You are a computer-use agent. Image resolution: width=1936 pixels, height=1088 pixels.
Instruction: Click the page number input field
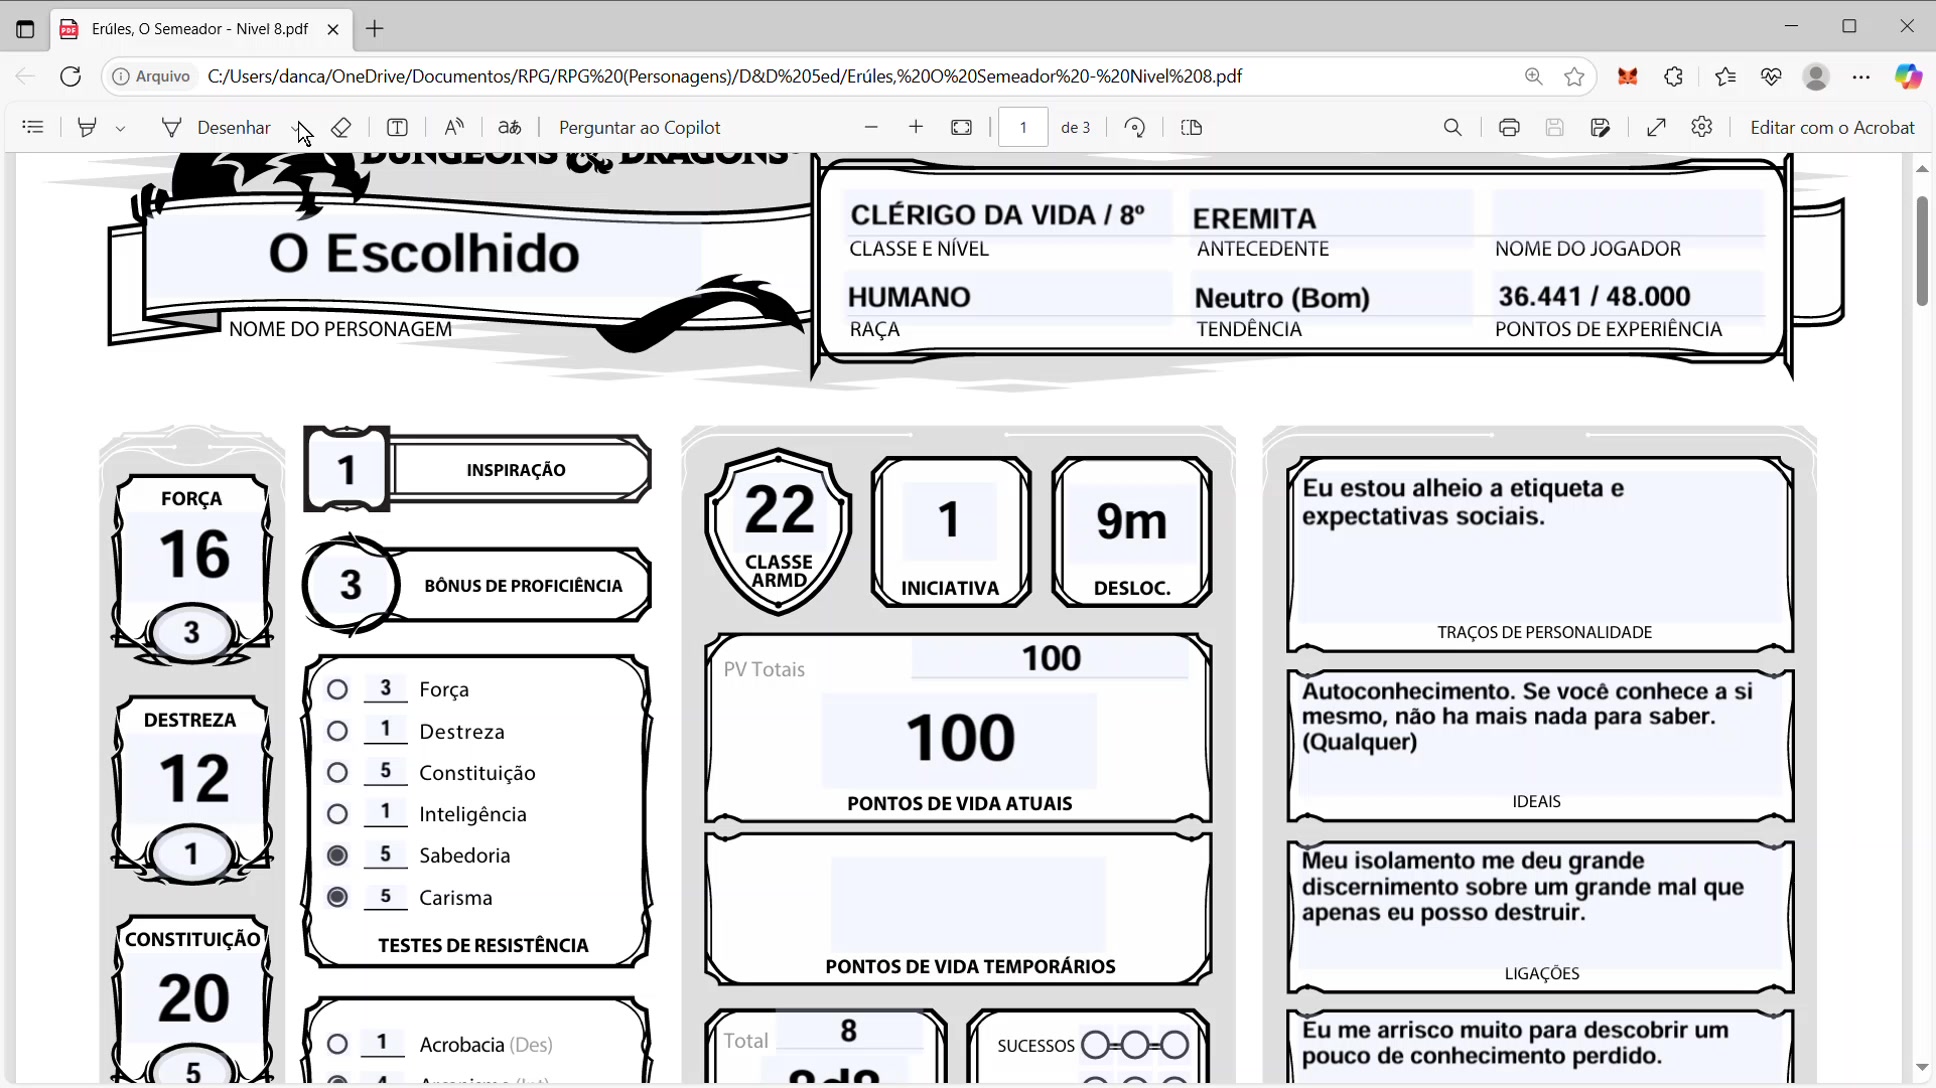coord(1023,127)
